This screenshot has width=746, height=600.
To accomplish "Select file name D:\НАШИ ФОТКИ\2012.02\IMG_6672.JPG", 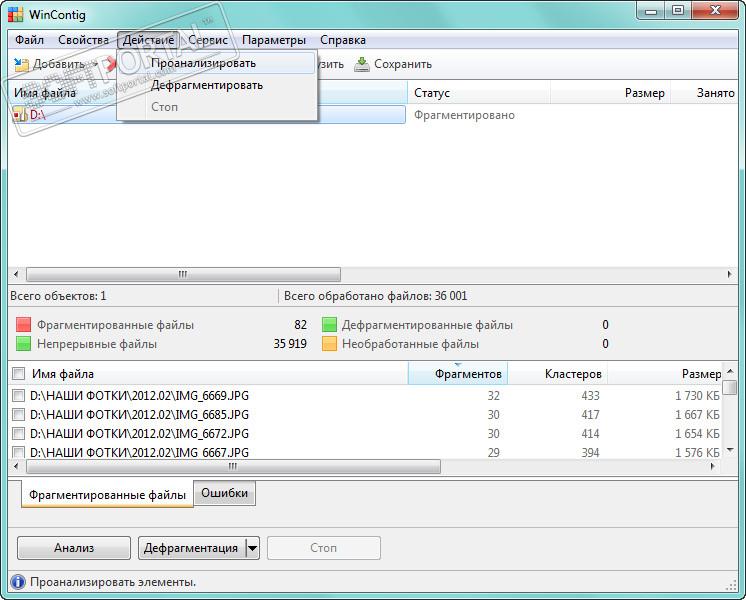I will pyautogui.click(x=139, y=433).
